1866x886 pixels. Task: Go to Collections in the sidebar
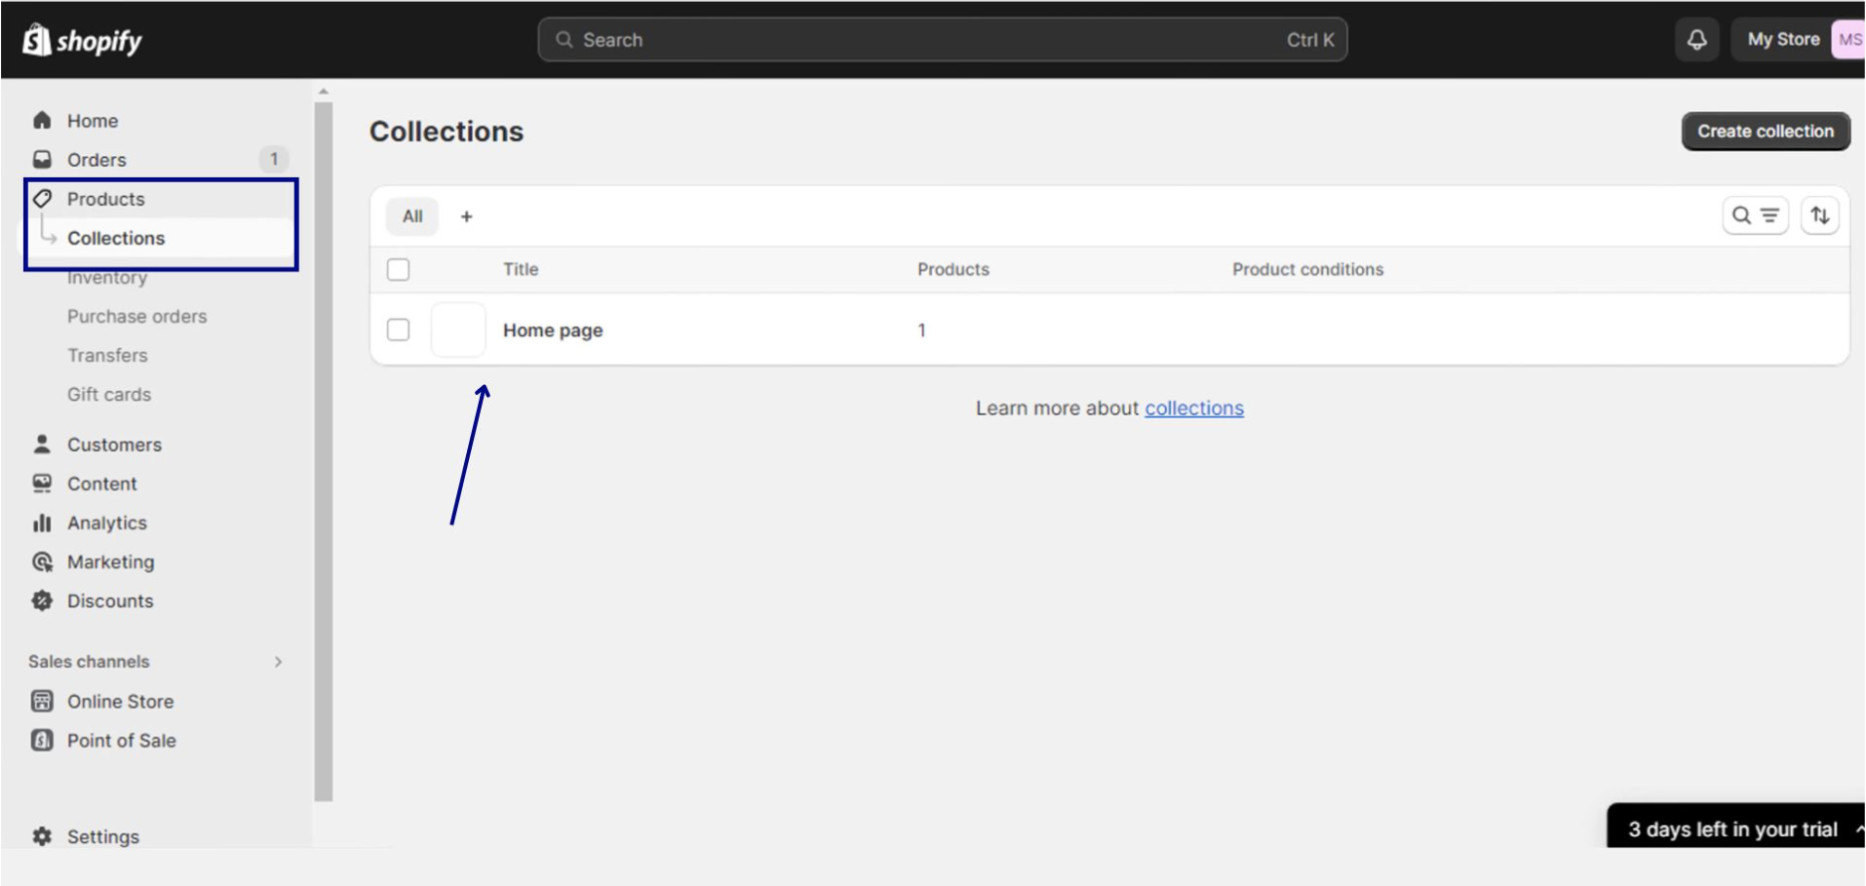[x=116, y=238]
